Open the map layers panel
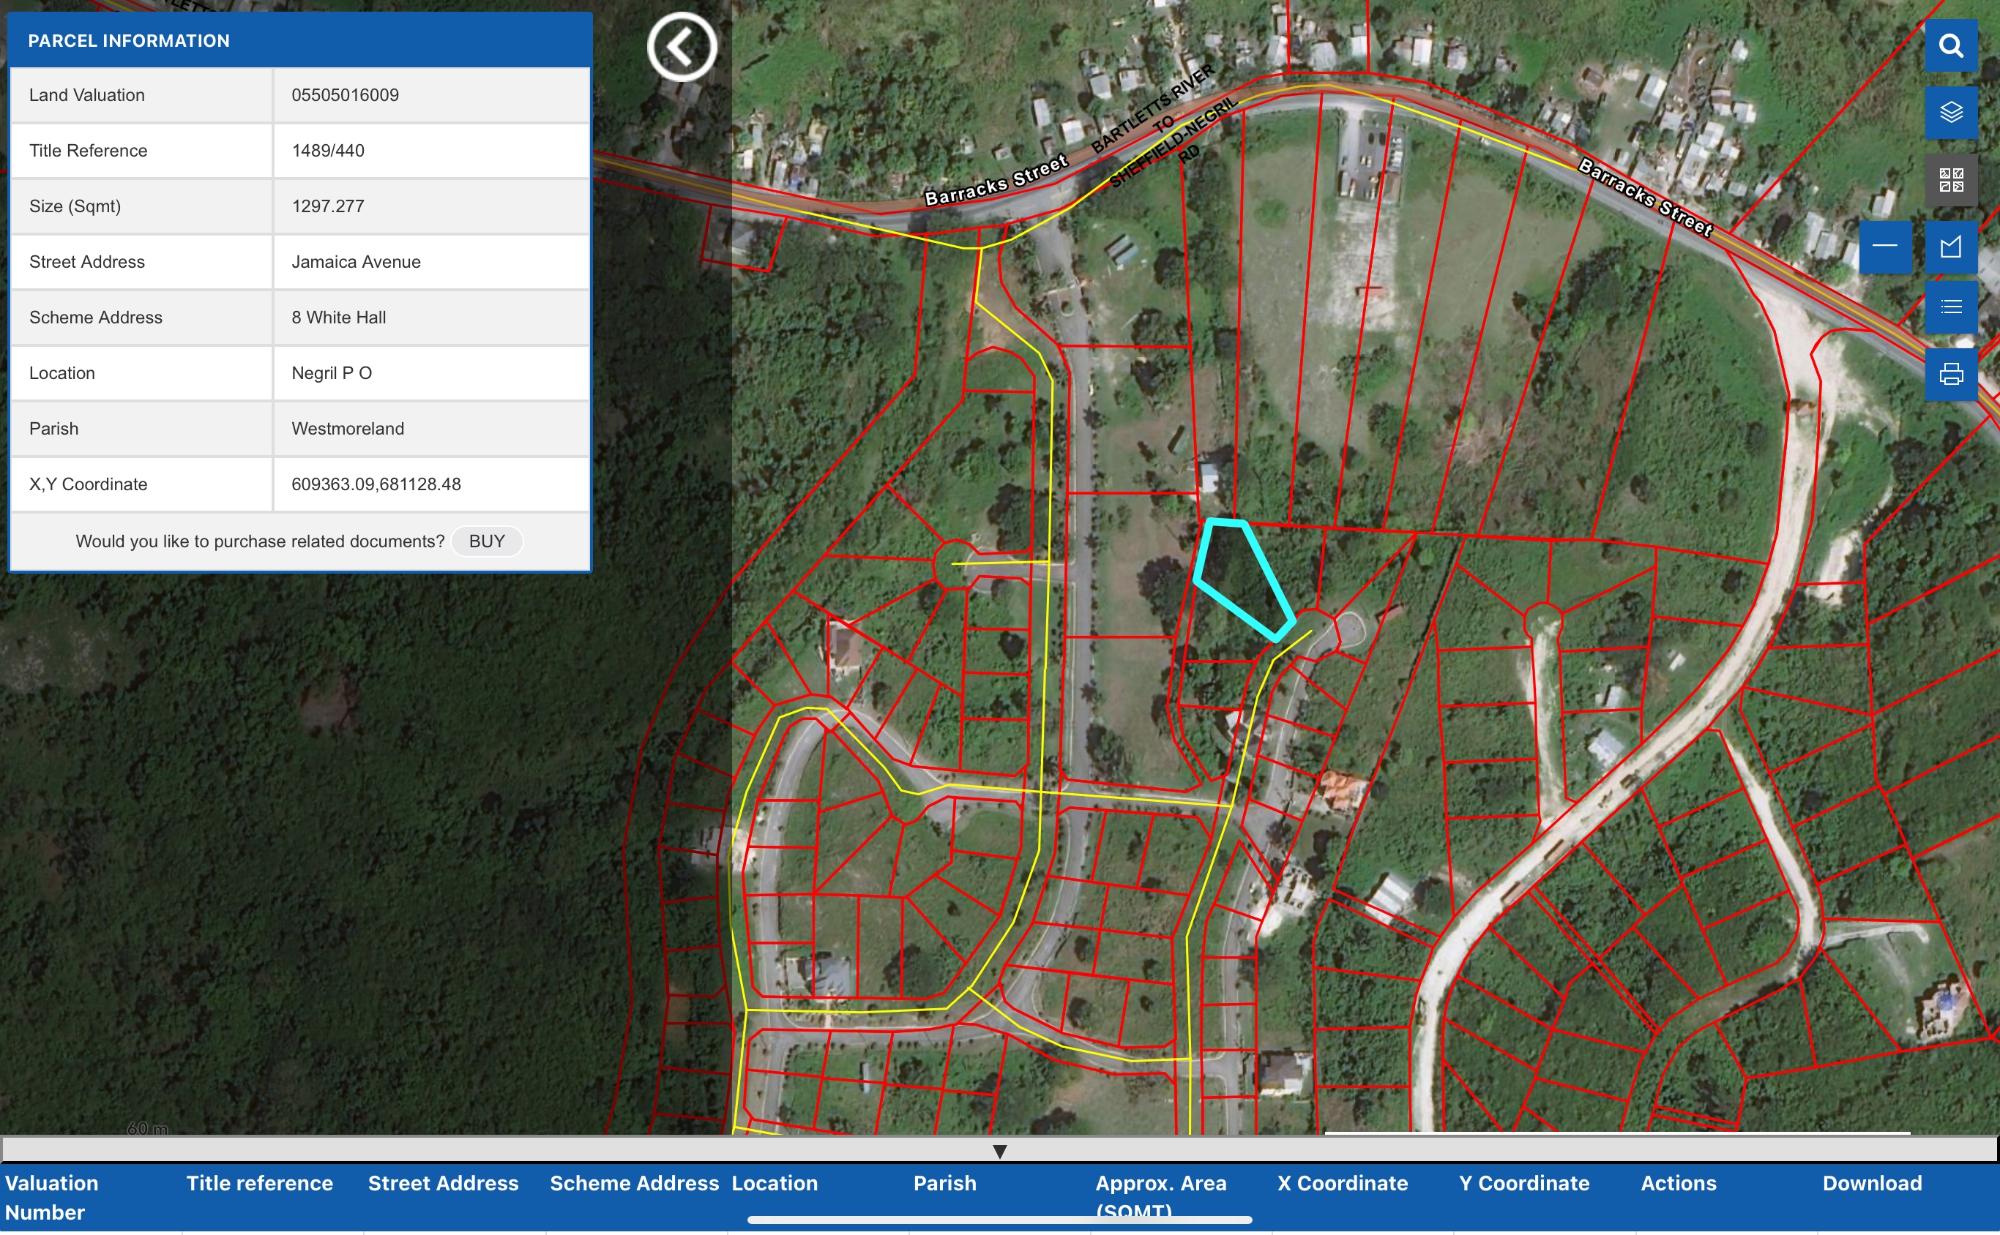This screenshot has height=1235, width=2000. click(1951, 112)
